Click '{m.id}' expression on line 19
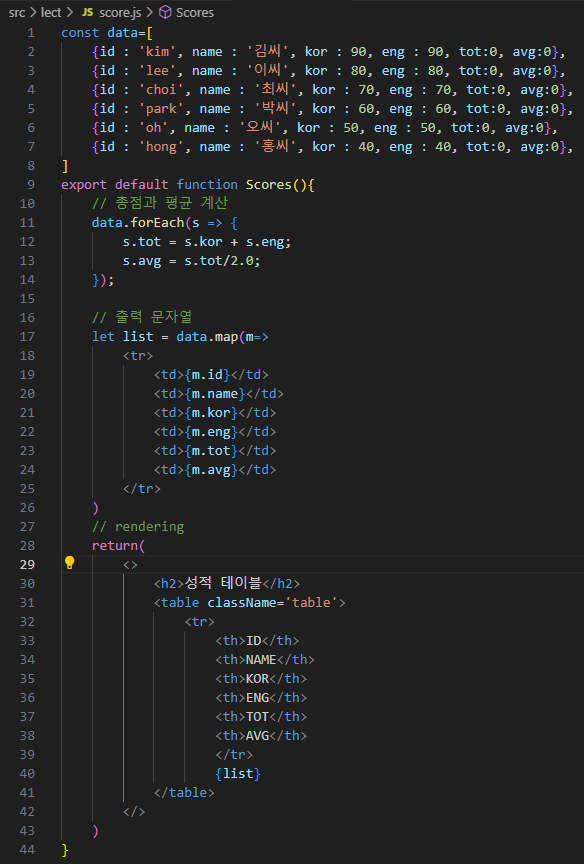584x864 pixels. tap(207, 375)
